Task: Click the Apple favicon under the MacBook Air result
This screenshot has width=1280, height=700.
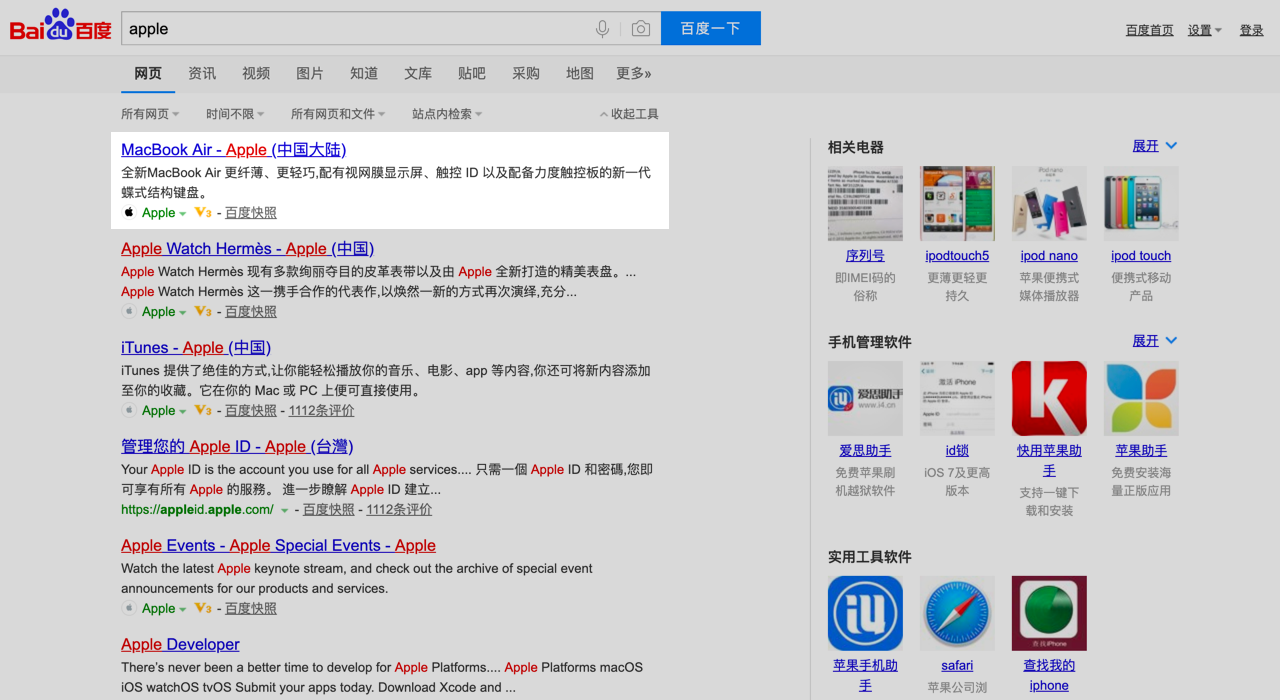Action: coord(129,212)
